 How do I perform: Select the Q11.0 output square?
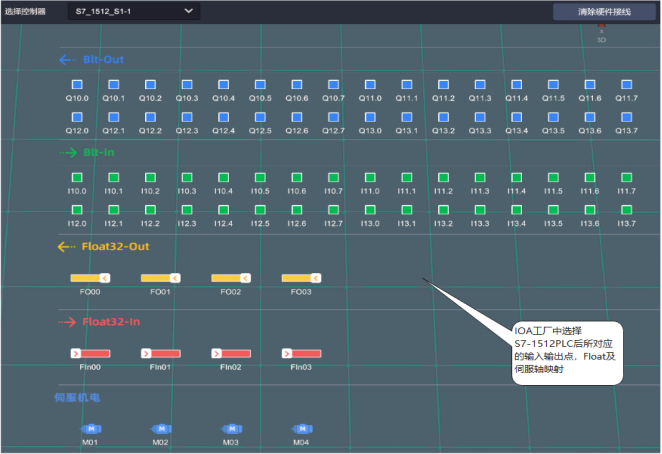point(370,84)
